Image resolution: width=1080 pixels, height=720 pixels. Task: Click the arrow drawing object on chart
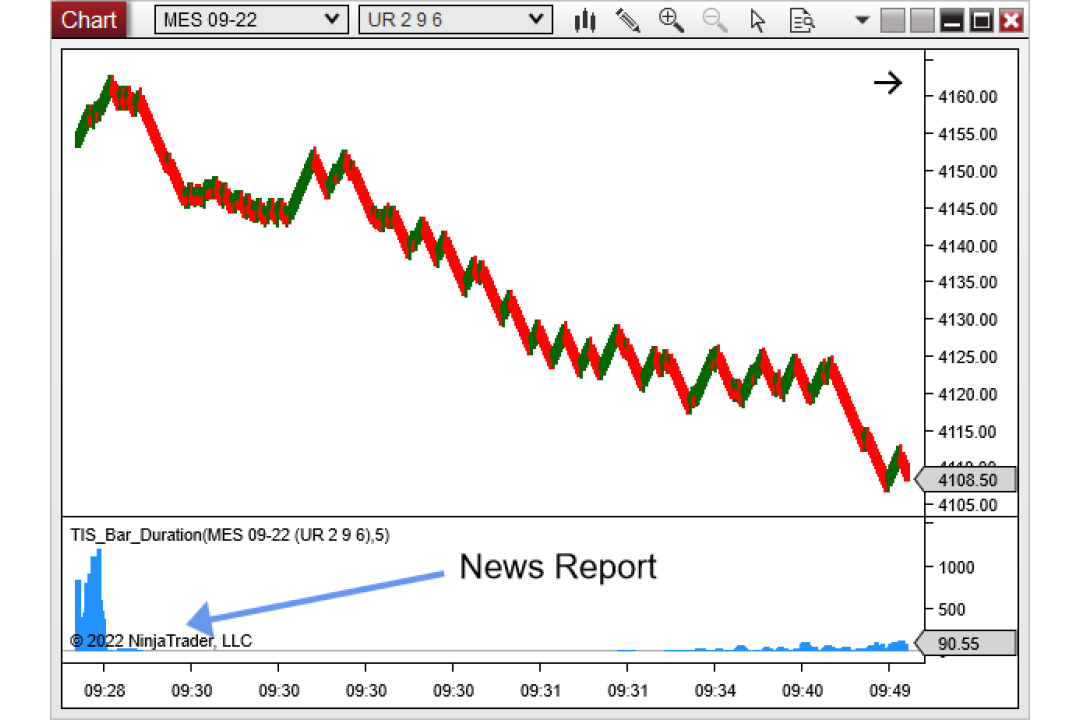point(888,83)
